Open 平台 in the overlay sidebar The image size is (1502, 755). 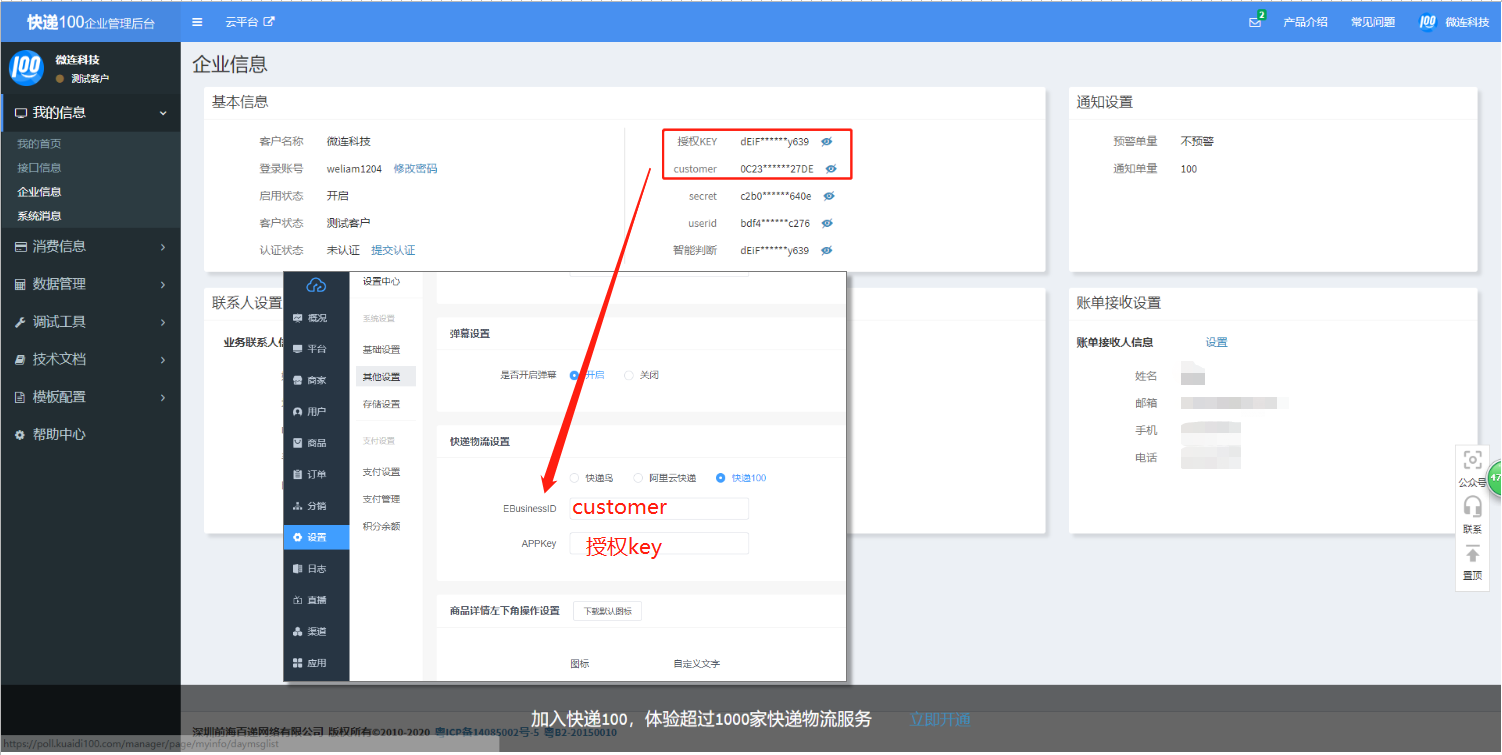coord(316,349)
